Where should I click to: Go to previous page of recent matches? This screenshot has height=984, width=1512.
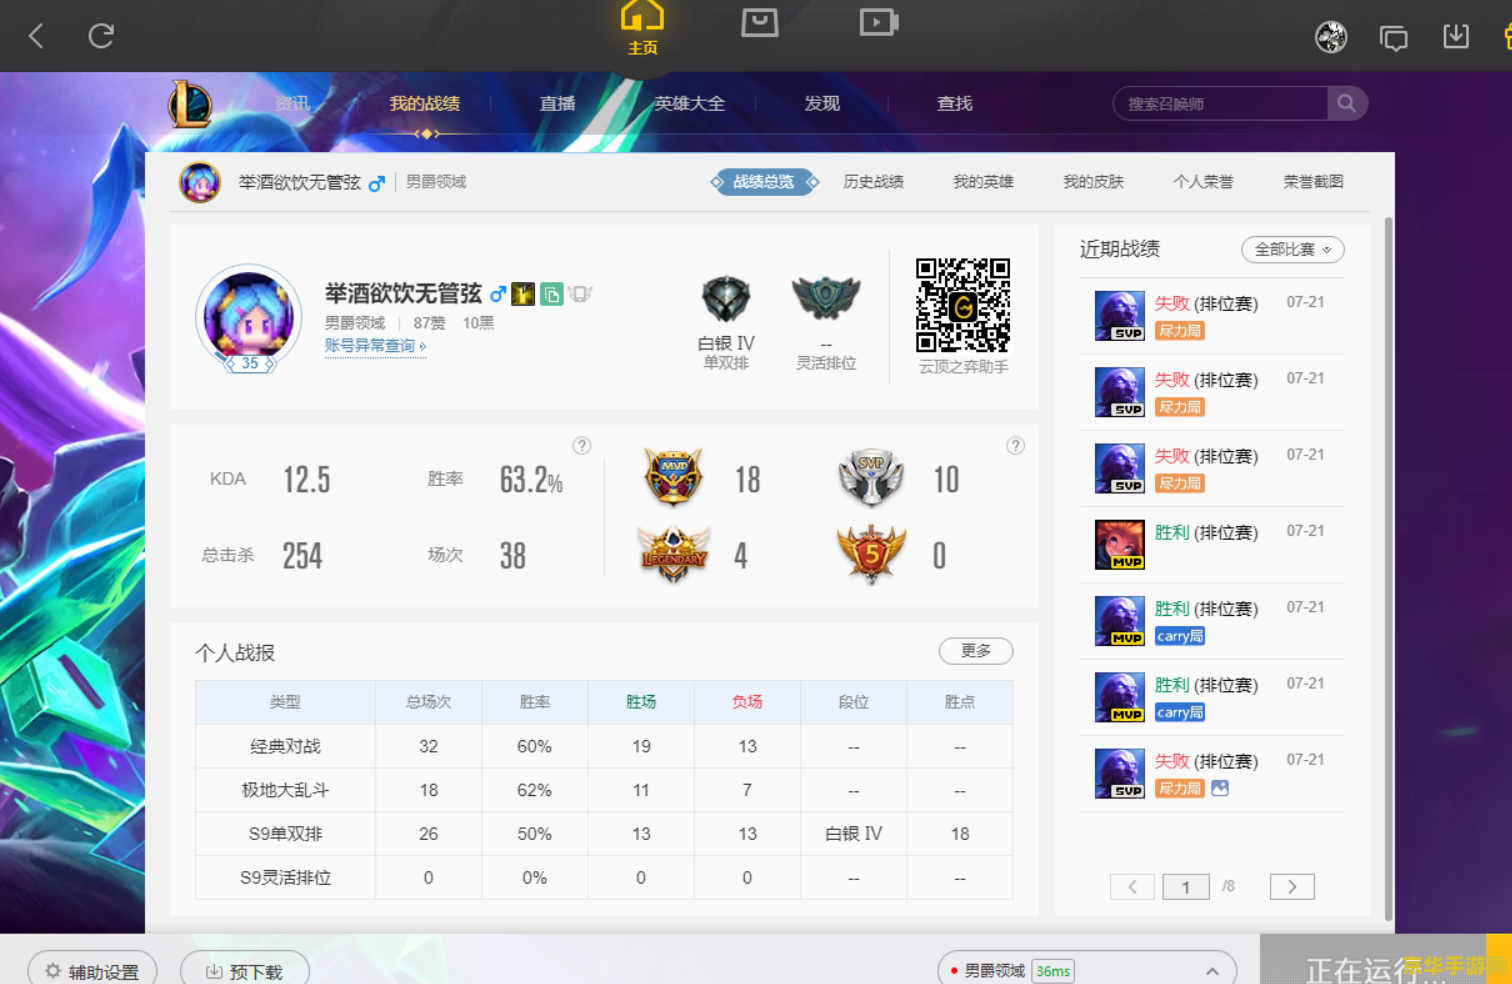[1132, 887]
